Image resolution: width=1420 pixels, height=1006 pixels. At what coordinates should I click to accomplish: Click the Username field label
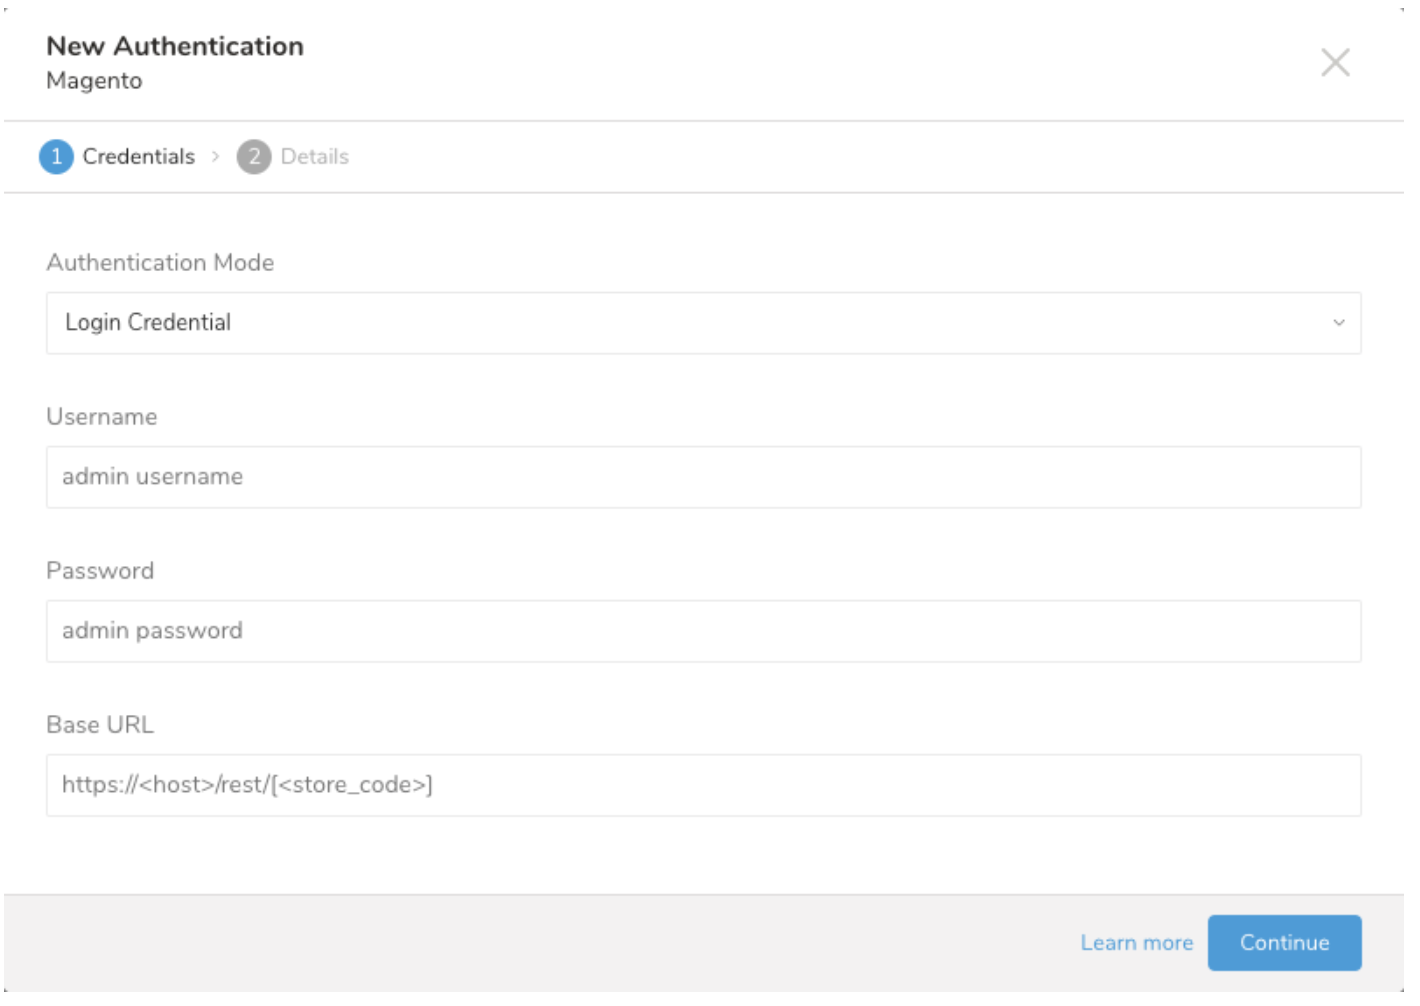101,417
